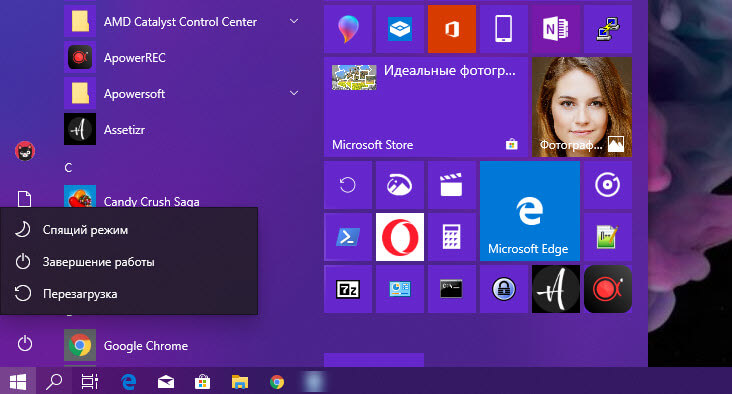
Task: Launch the orange Office tile
Action: point(452,29)
